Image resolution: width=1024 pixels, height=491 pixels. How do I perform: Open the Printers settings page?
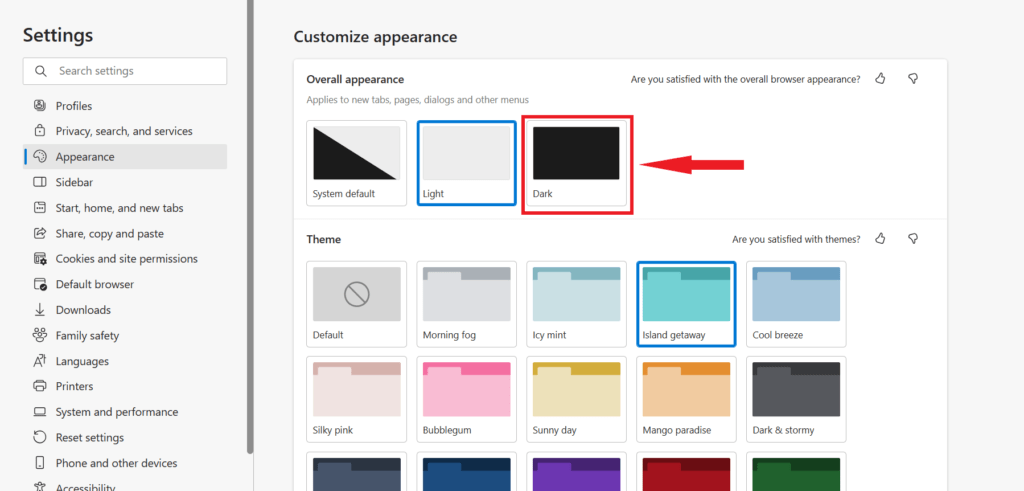[x=125, y=386]
